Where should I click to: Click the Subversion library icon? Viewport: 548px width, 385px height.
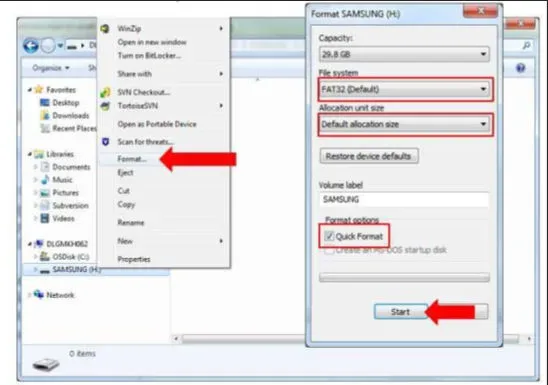[45, 206]
